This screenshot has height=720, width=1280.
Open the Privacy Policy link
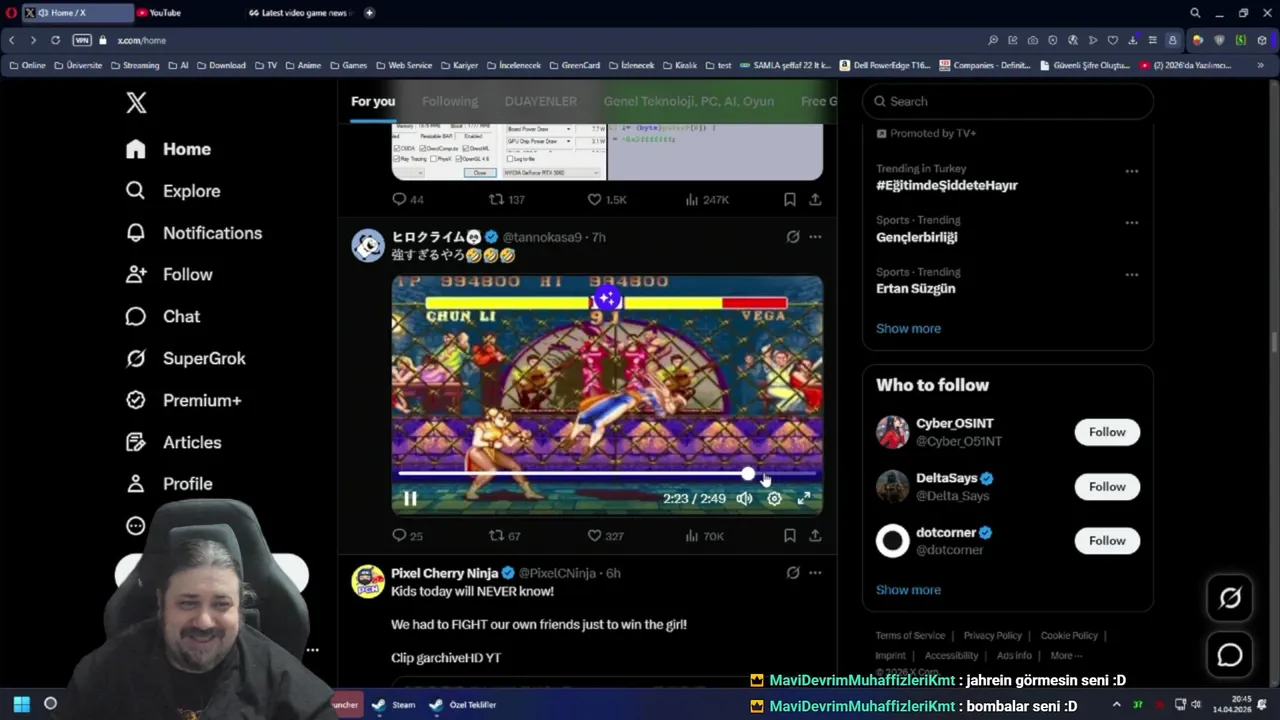pos(992,635)
